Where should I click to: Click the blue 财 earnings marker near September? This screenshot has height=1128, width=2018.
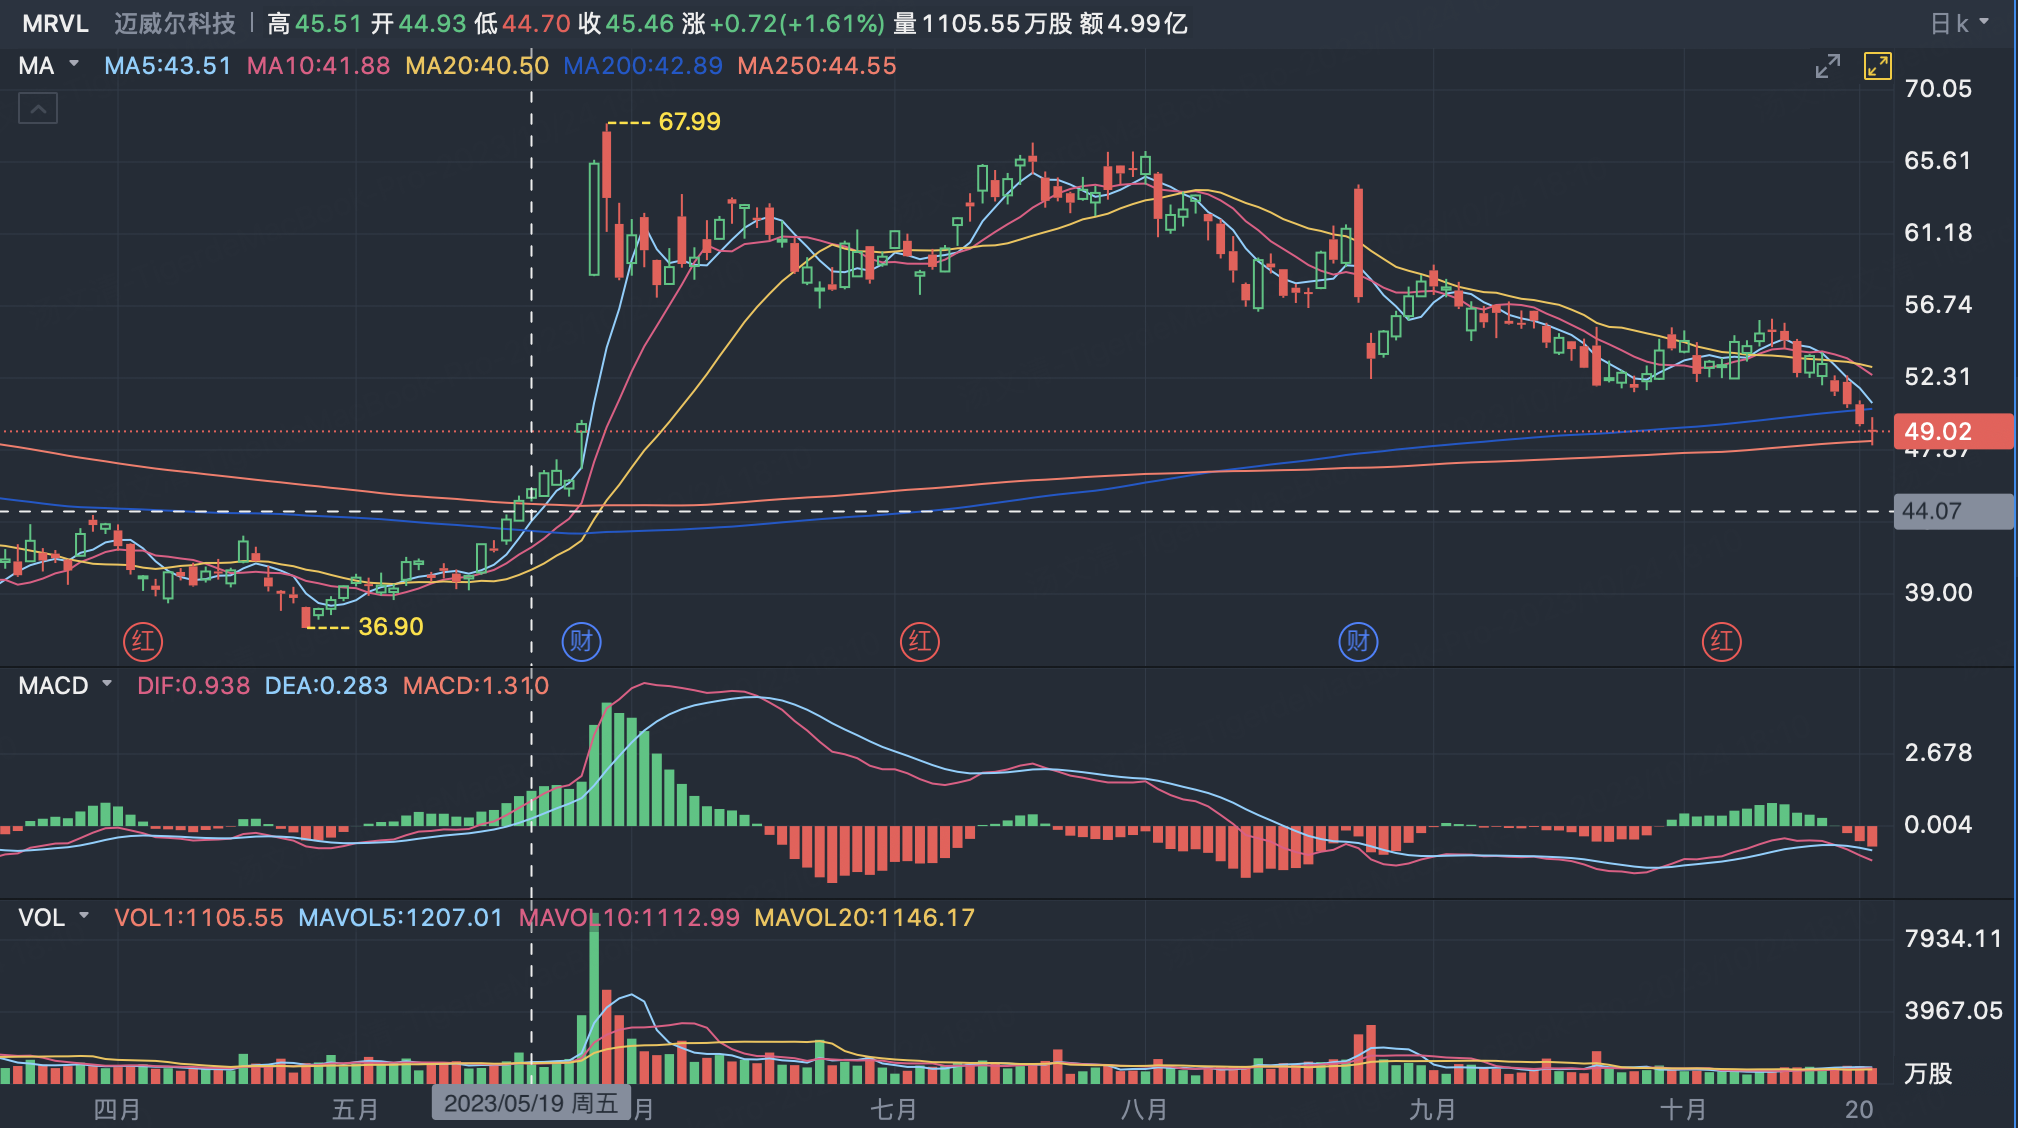coord(1358,641)
